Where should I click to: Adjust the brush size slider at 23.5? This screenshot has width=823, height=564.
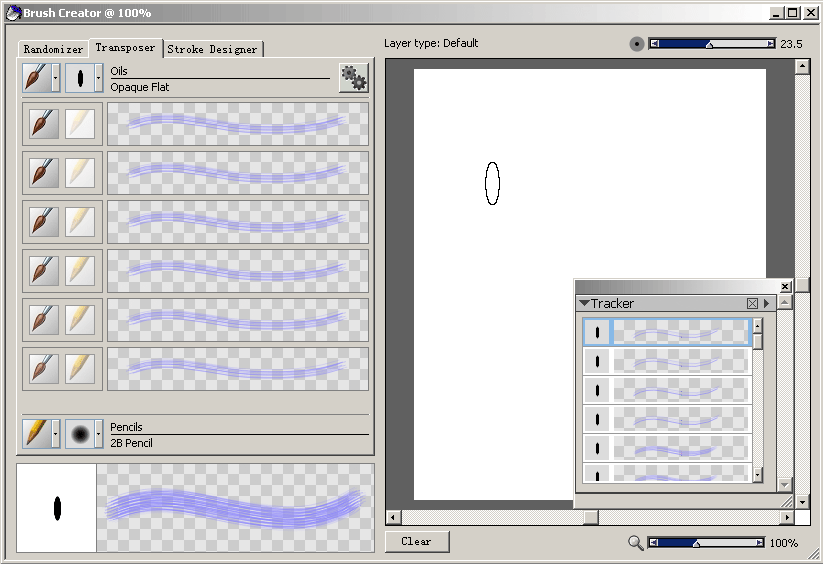[712, 44]
